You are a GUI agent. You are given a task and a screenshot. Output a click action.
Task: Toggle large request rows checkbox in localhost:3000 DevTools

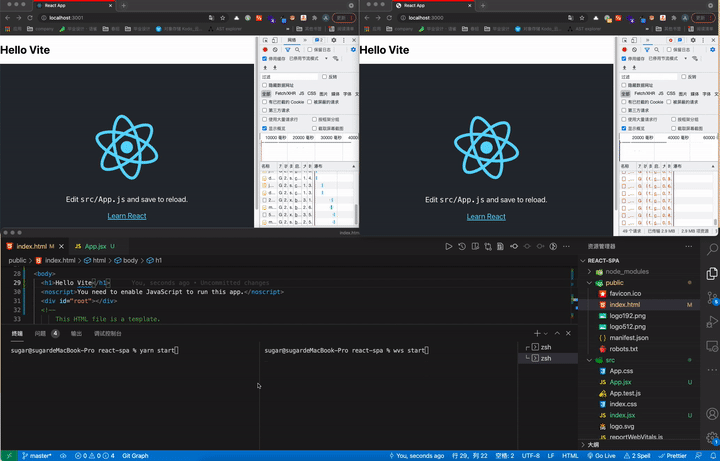pos(624,119)
